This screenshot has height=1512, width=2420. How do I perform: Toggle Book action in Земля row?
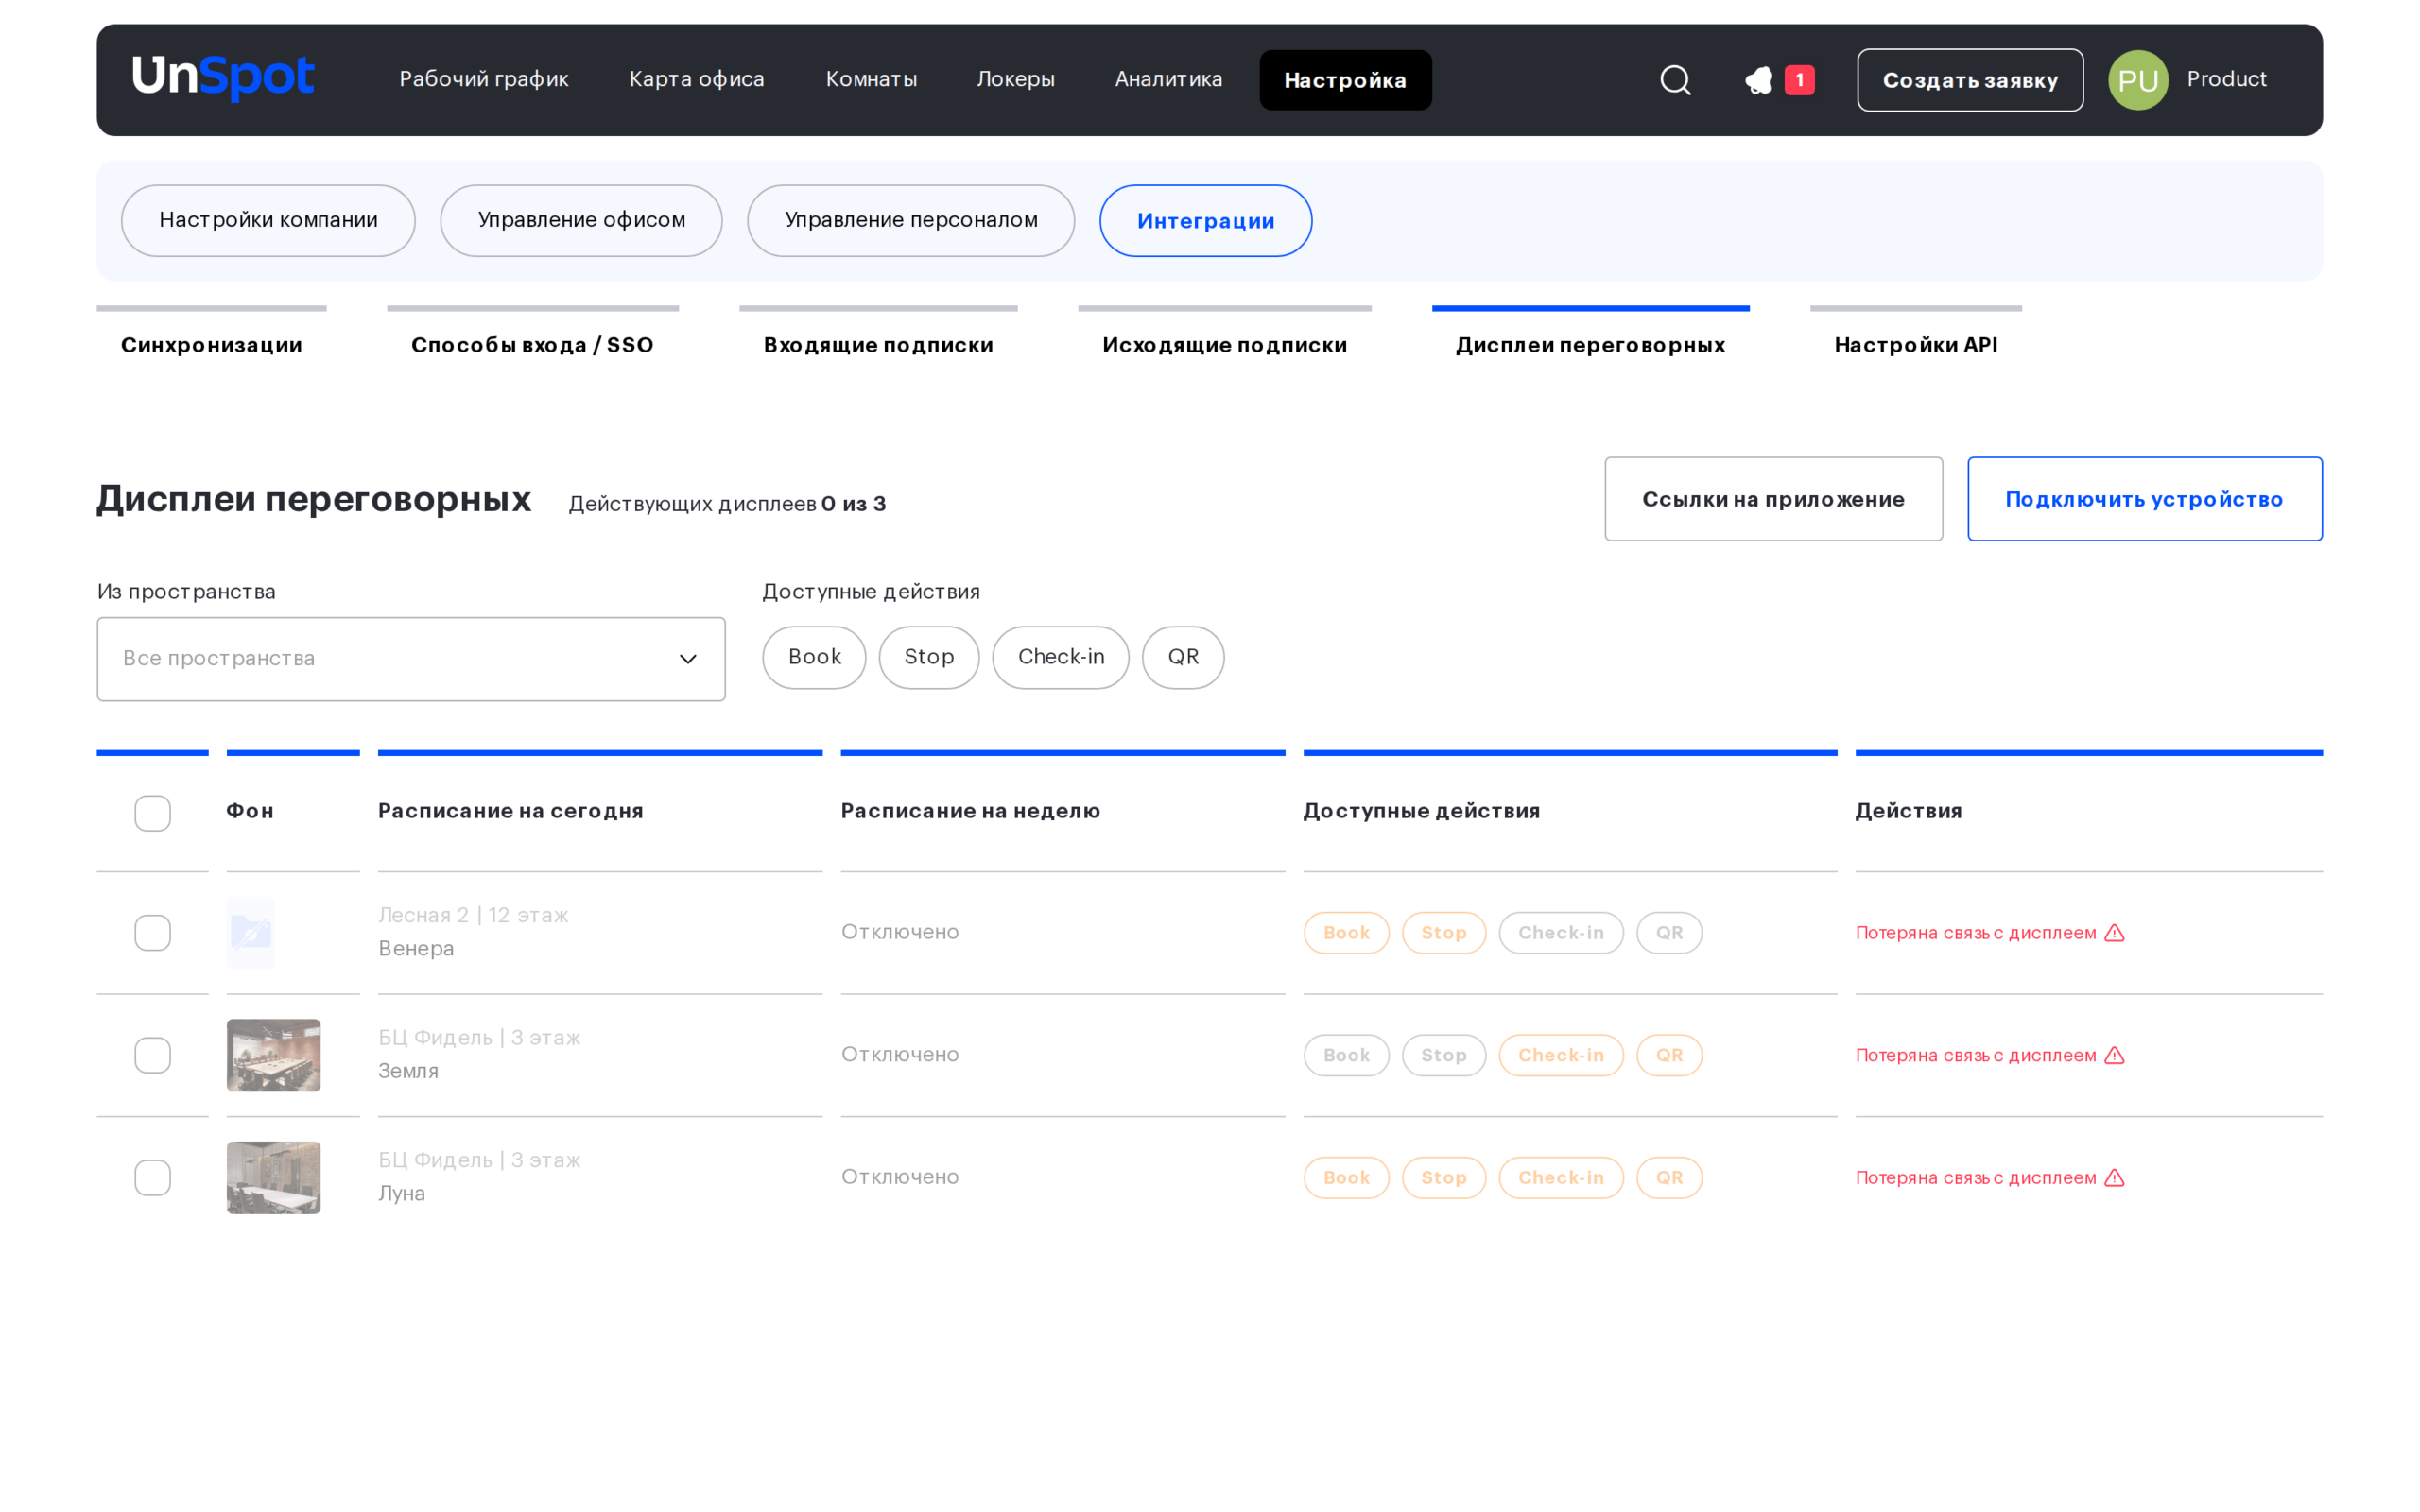1346,1055
